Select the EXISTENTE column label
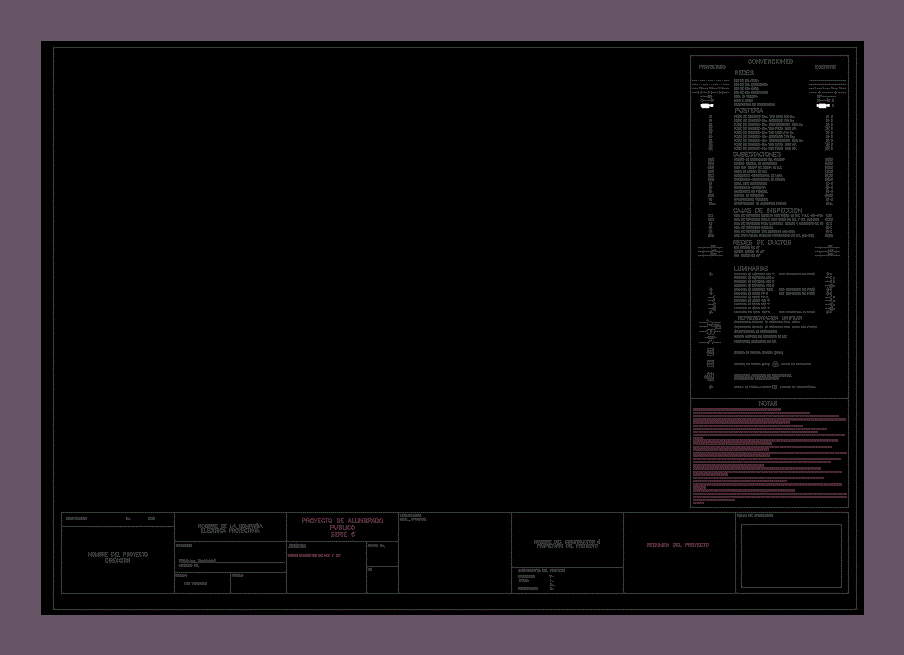This screenshot has height=655, width=904. click(825, 67)
